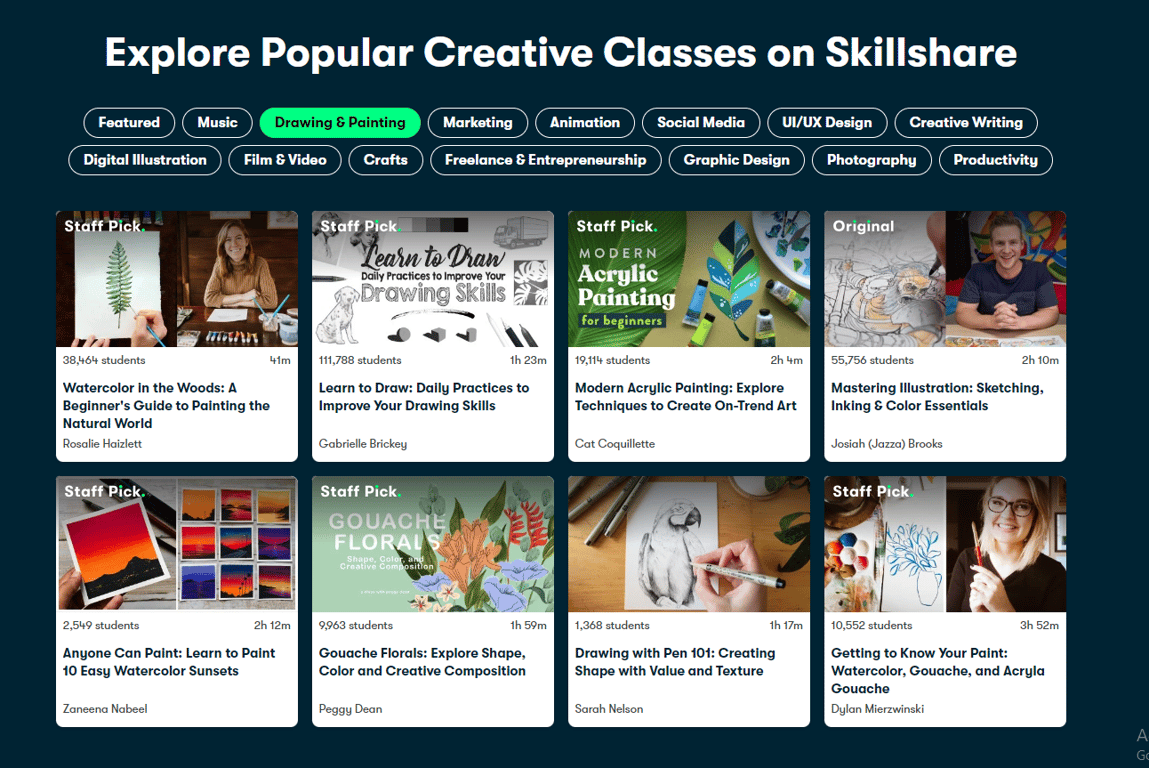Open the Film & Video category
1149x768 pixels.
click(285, 160)
